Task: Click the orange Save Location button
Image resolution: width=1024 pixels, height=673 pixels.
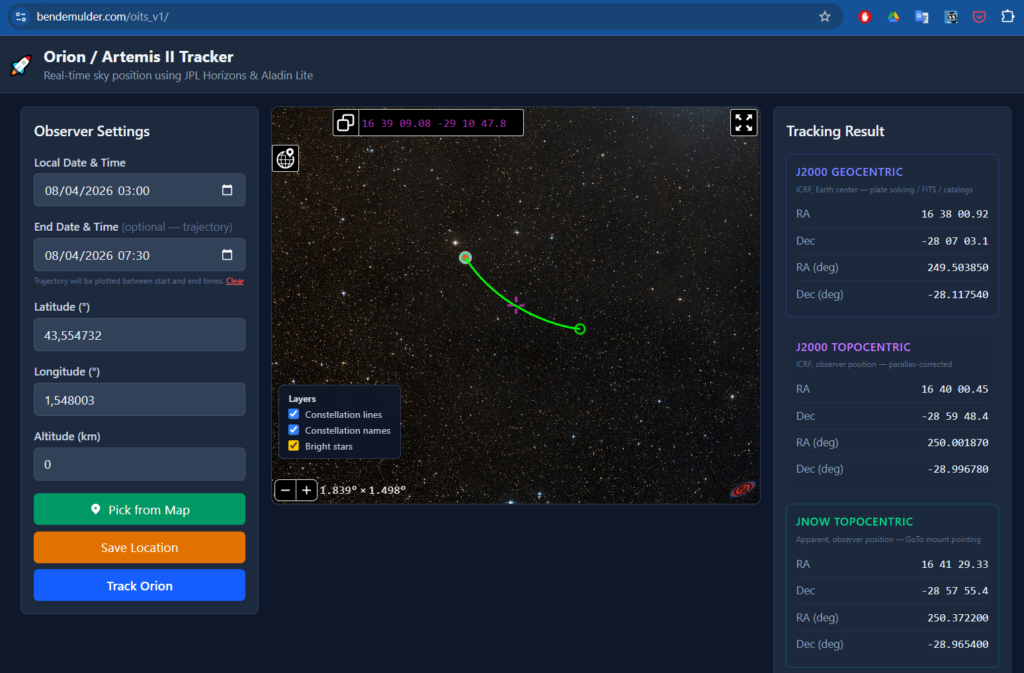Action: pyautogui.click(x=139, y=548)
